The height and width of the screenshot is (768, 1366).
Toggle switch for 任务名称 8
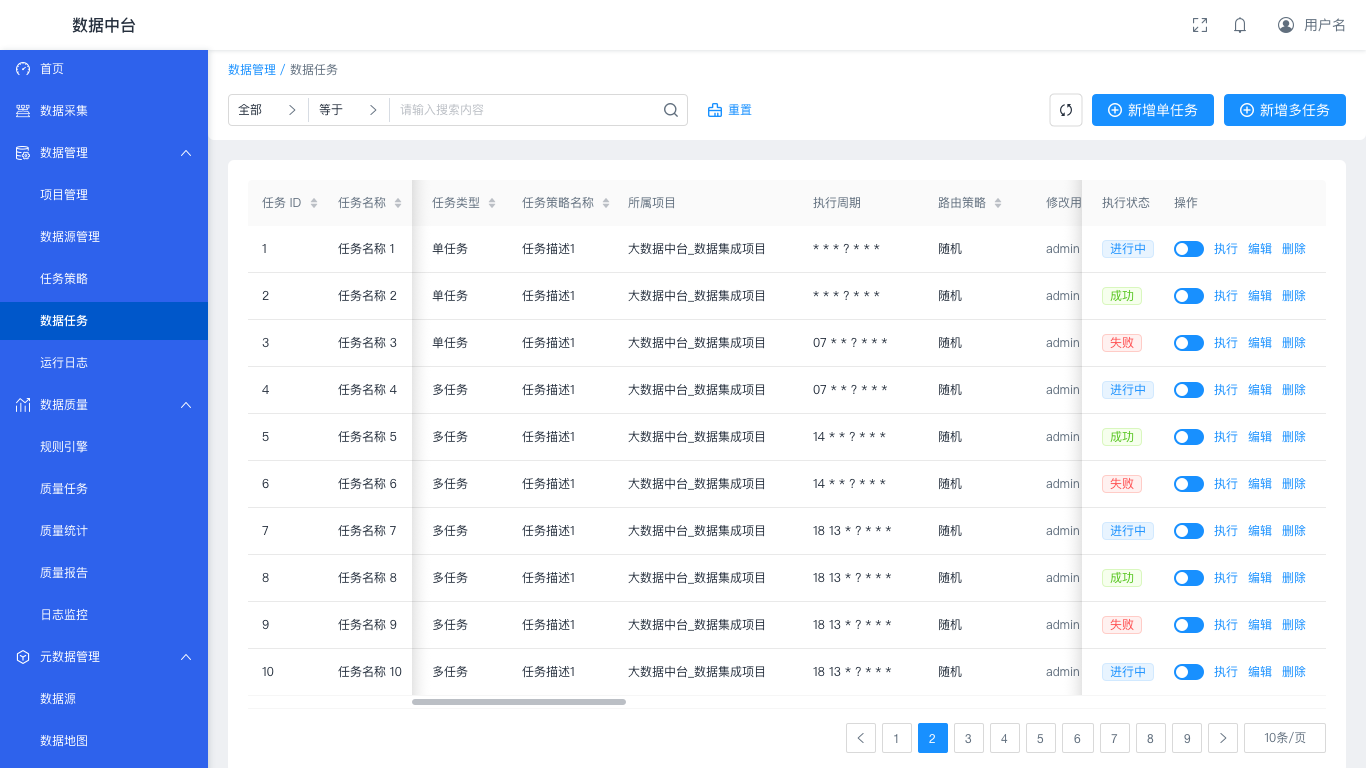1189,578
